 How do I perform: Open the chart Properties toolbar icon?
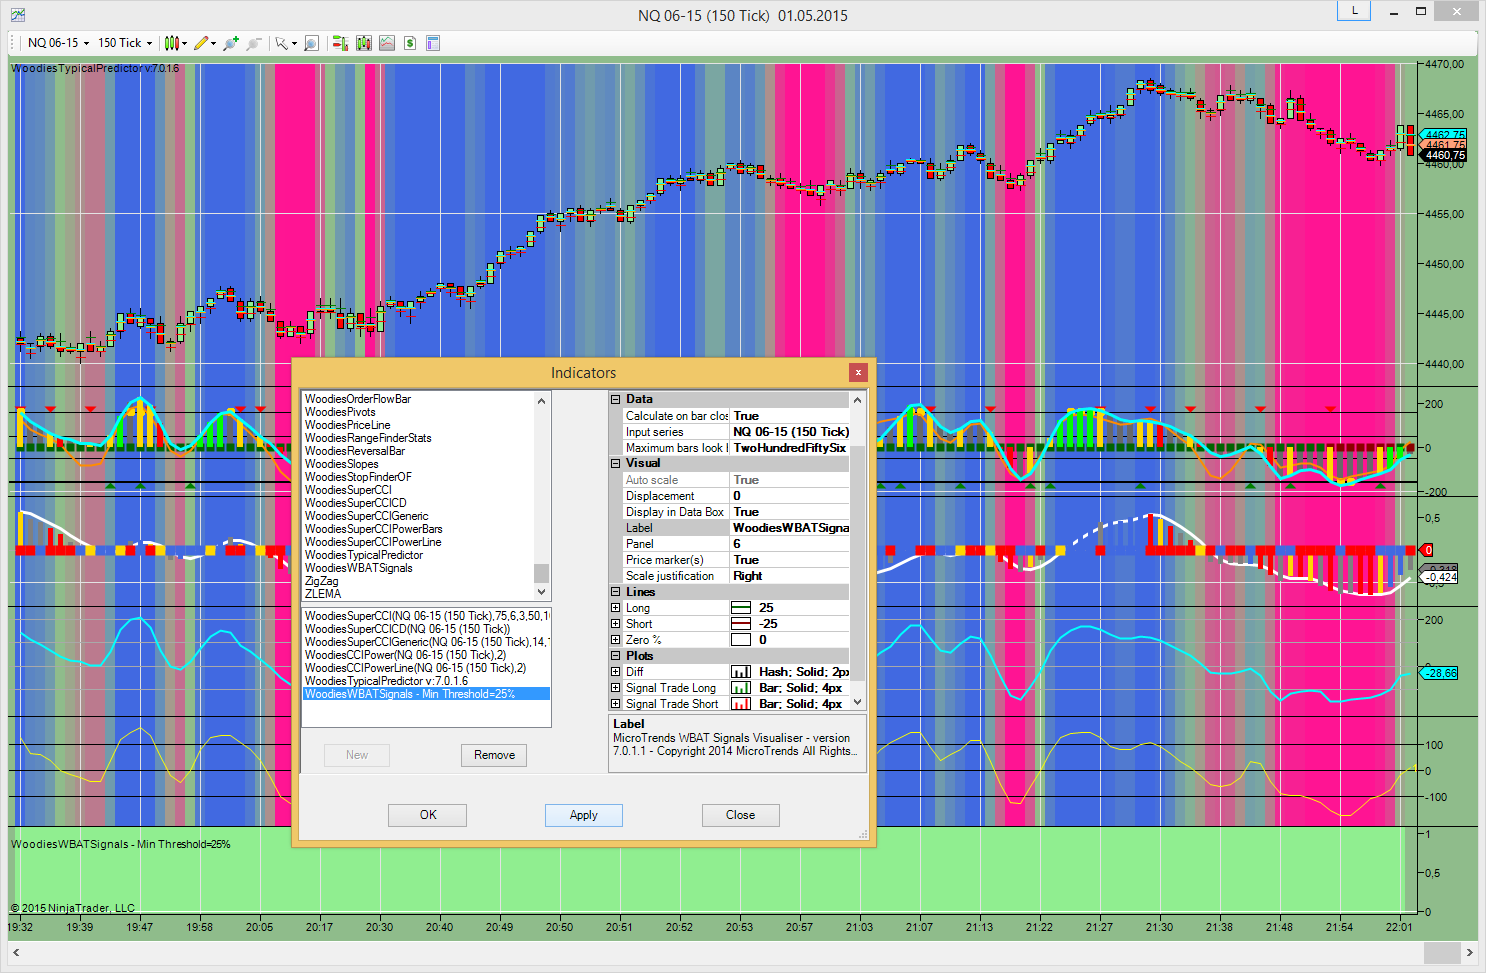click(433, 43)
